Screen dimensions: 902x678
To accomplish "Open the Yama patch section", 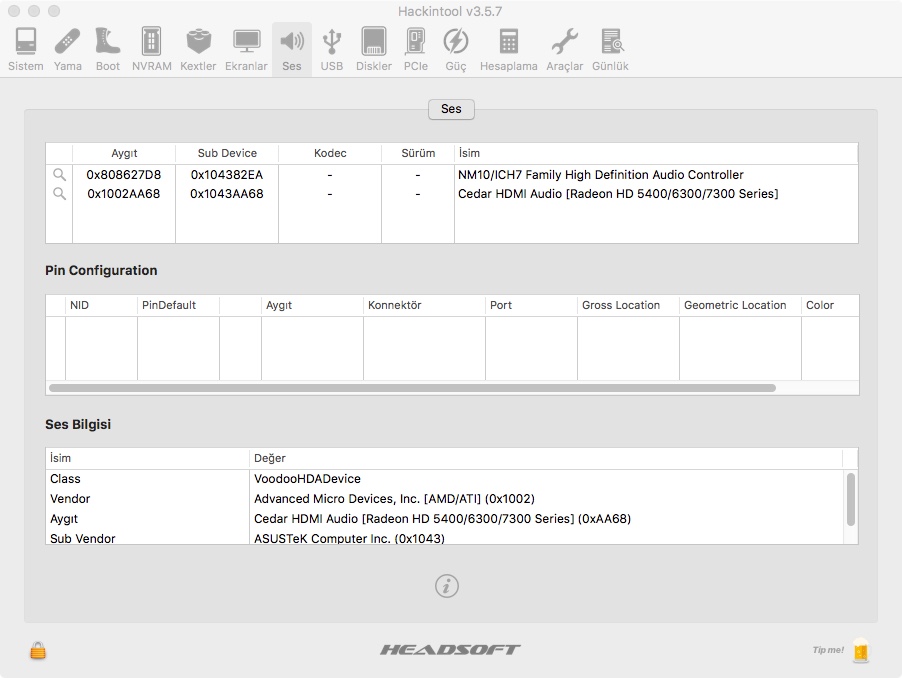I will coord(68,49).
